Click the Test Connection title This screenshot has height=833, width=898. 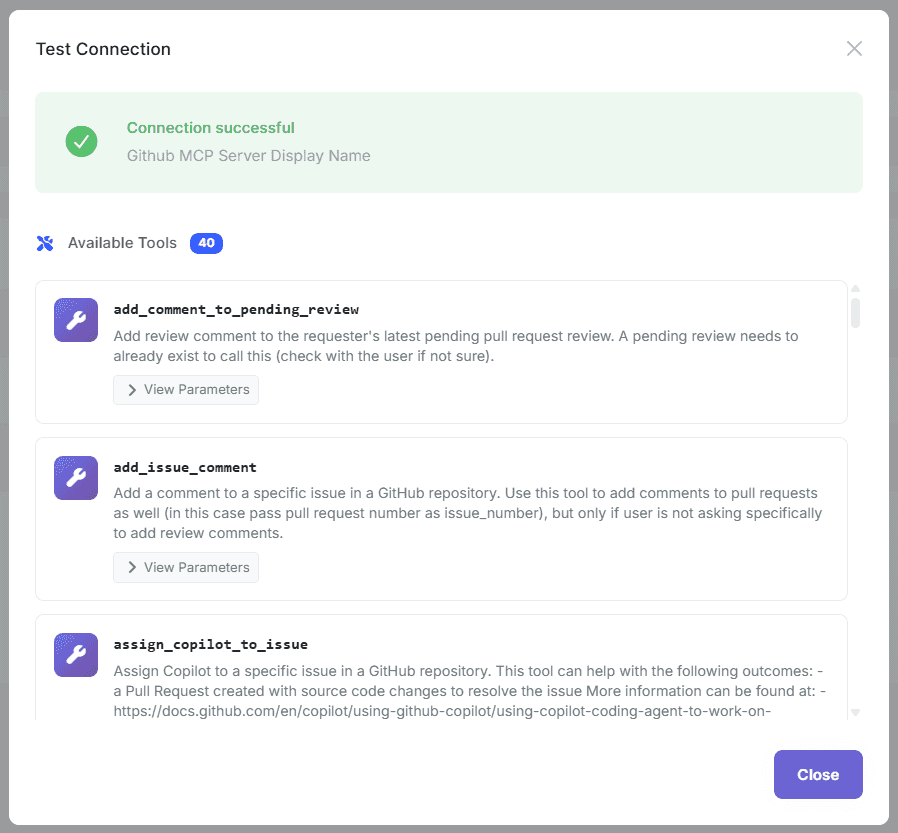click(103, 48)
